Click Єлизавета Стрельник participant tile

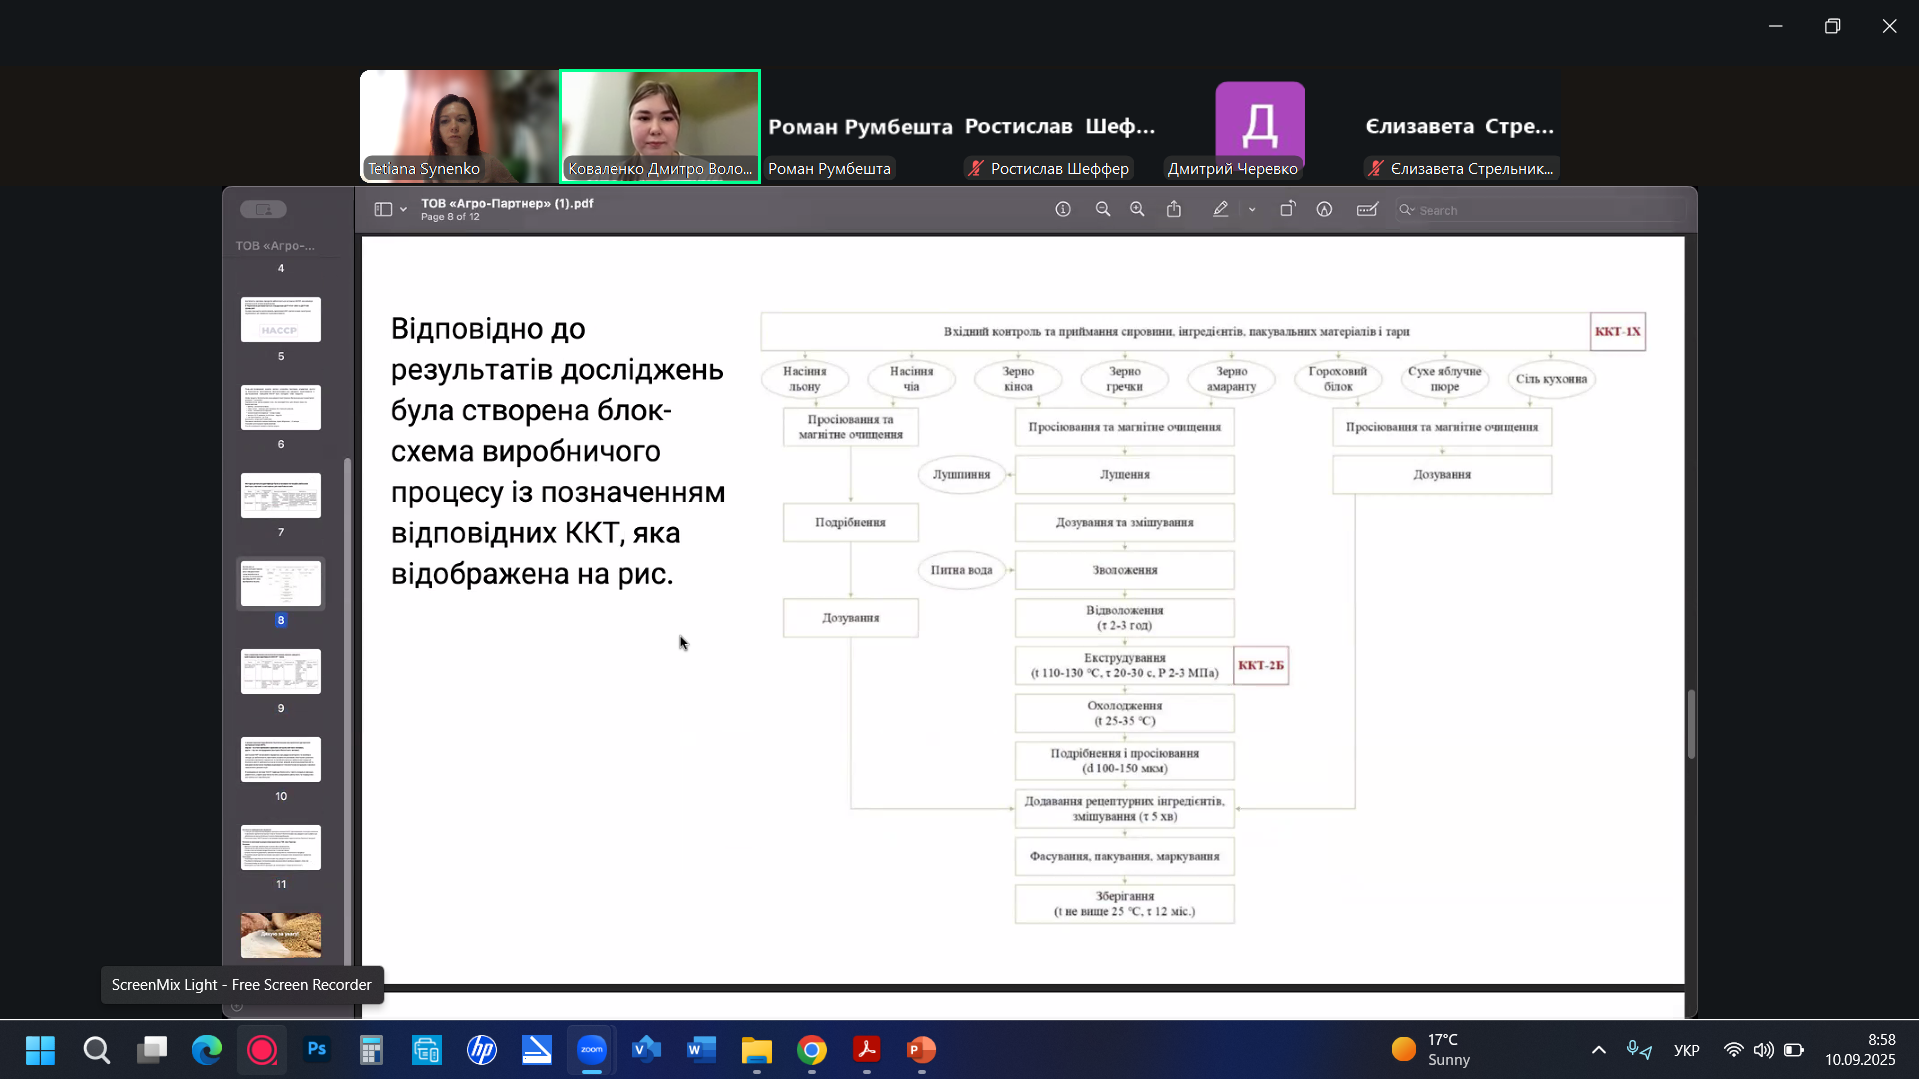coord(1460,126)
